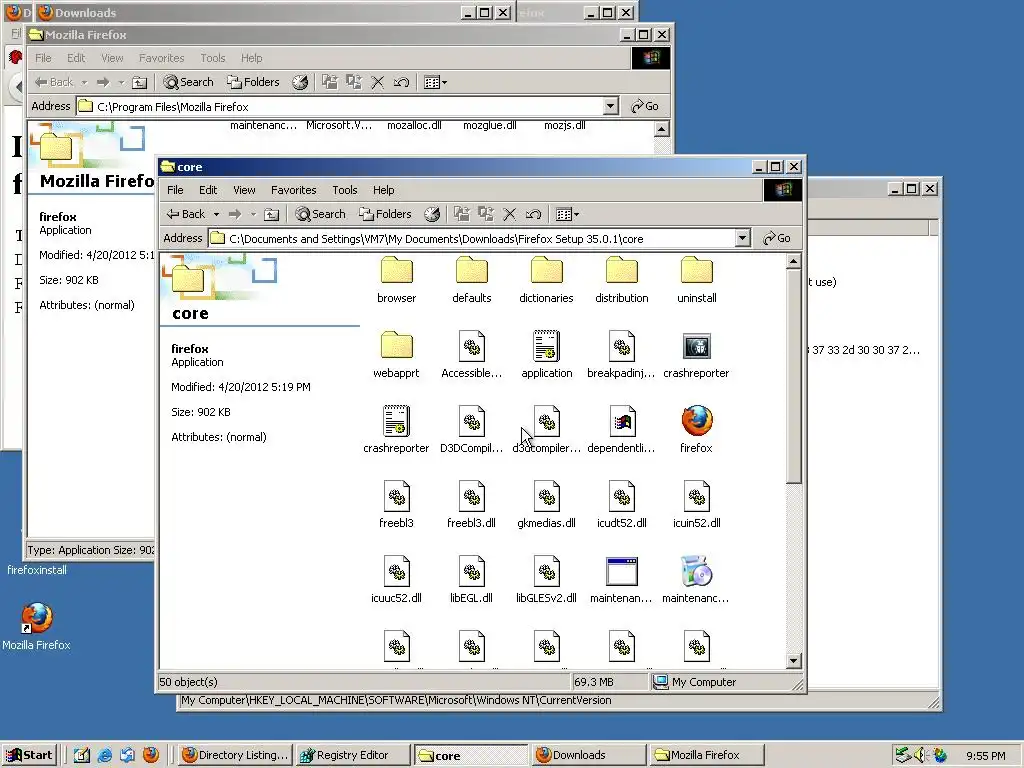Select the breakpadinj... file
This screenshot has width=1024, height=768.
pos(622,355)
